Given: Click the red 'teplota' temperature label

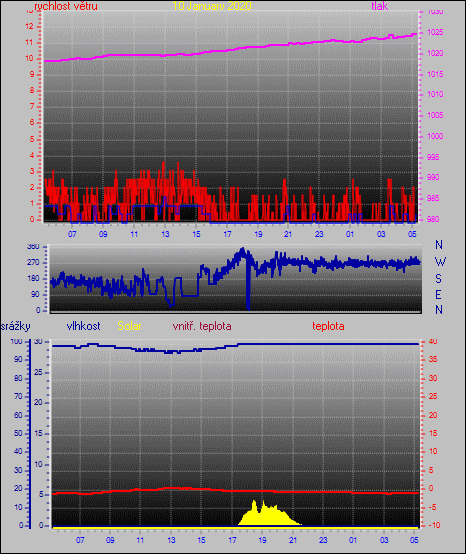Looking at the screenshot, I should pos(328,326).
